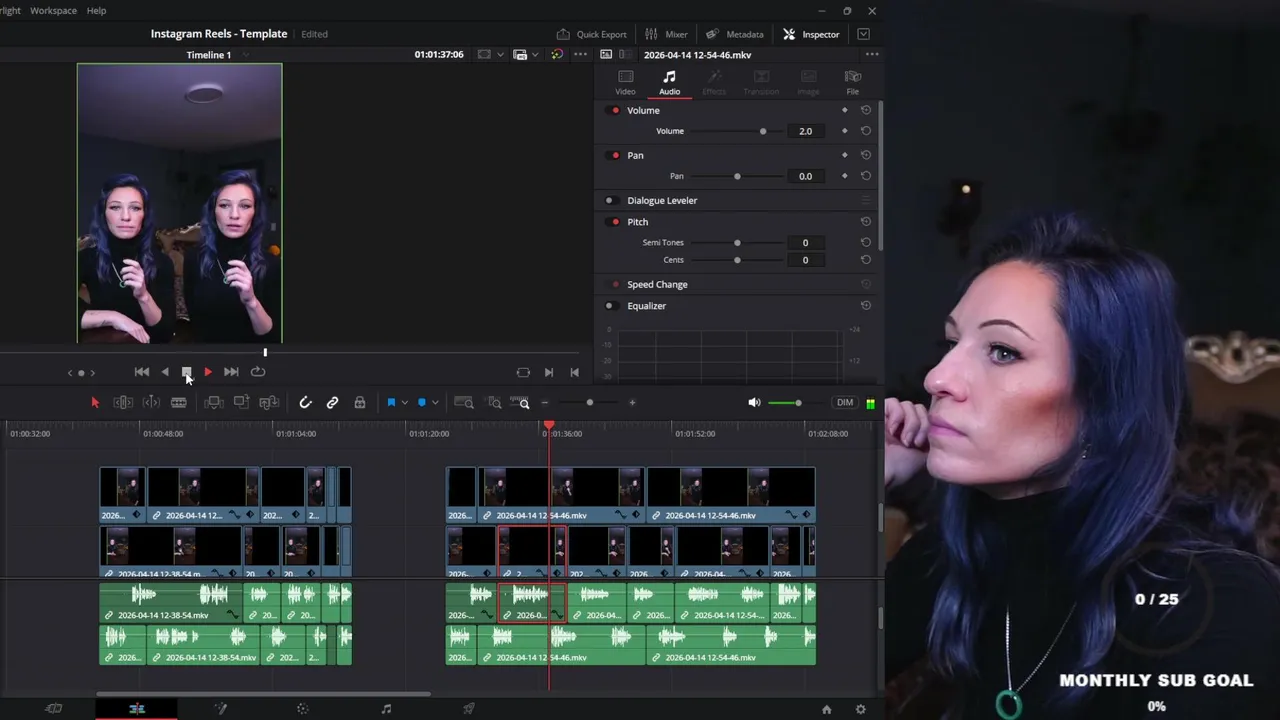Activate the Trim Edit Mode tool
The image size is (1280, 720).
pyautogui.click(x=123, y=402)
